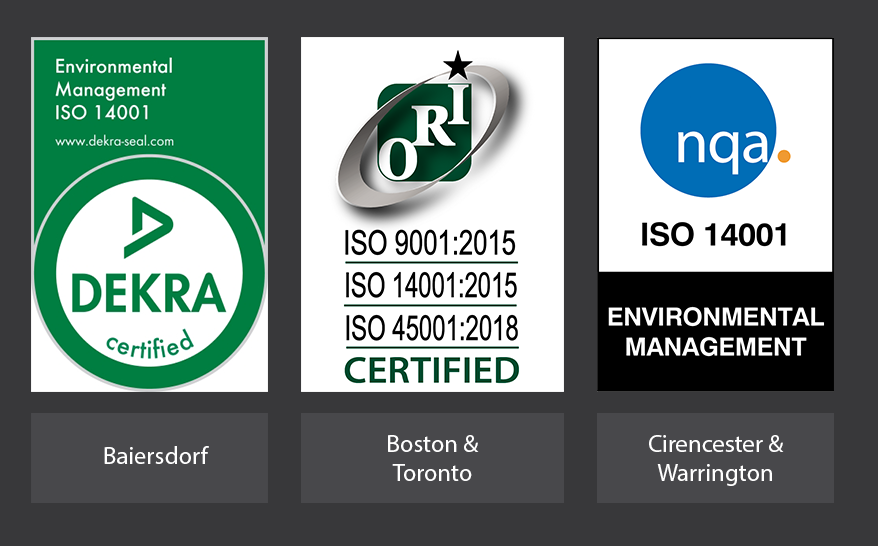This screenshot has height=546, width=878.
Task: Click the ISO 14001 text under nqa logo
Action: point(714,235)
